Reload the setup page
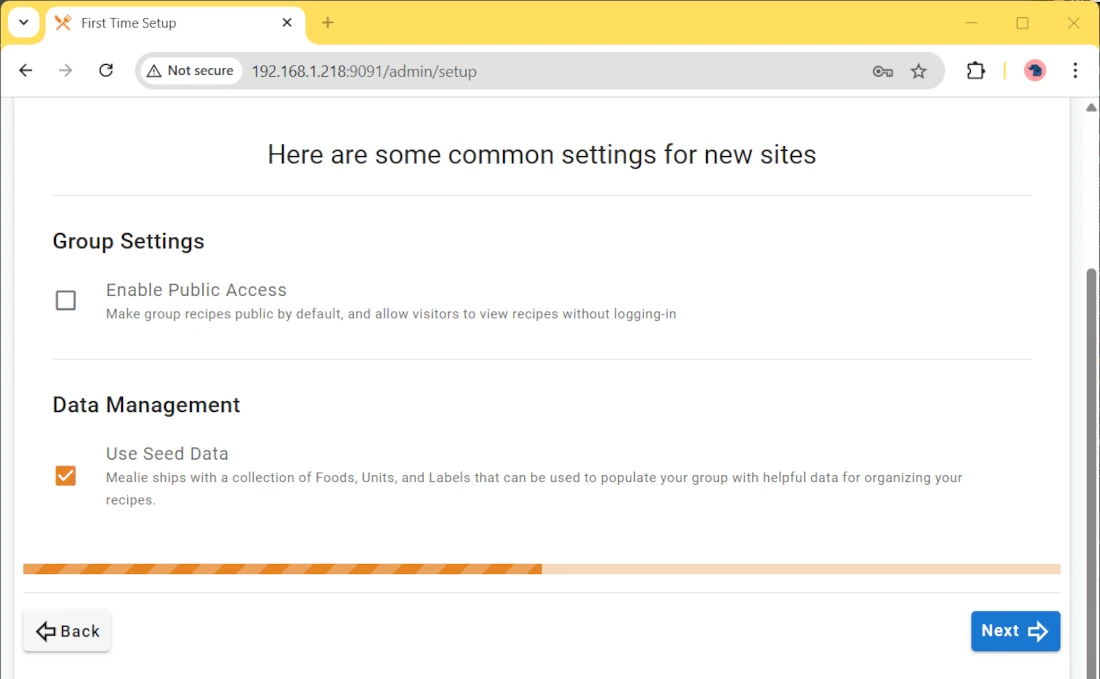The image size is (1100, 679). tap(106, 70)
